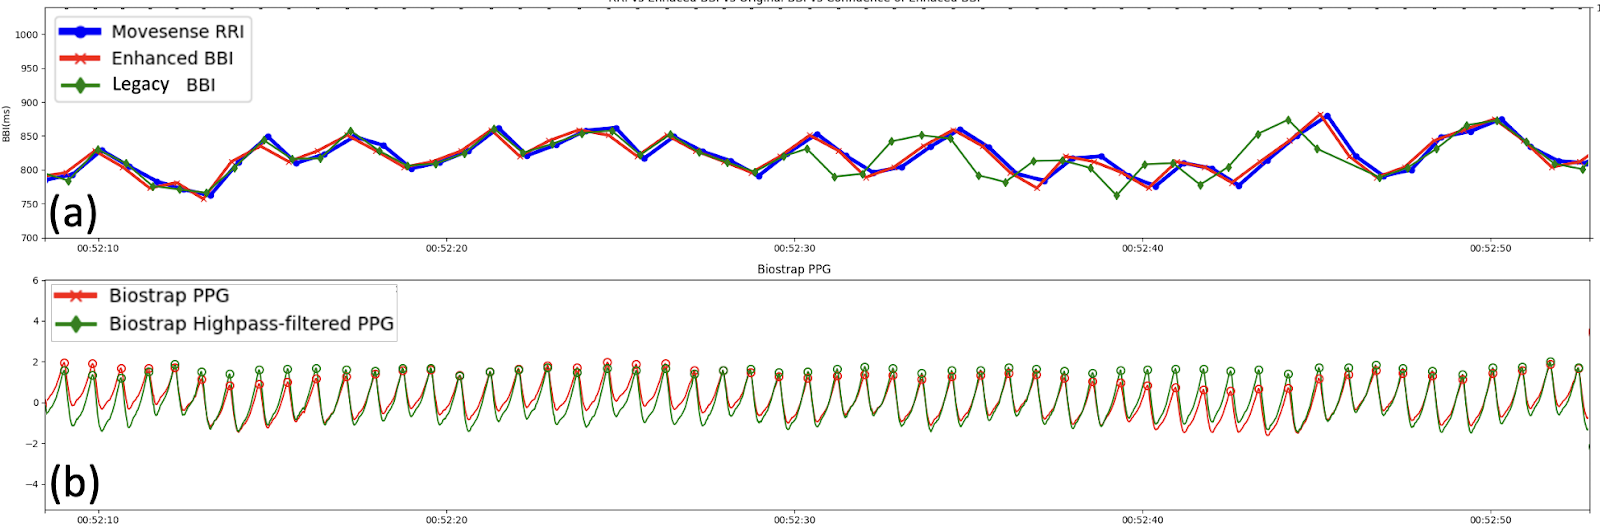
Task: Click the 0 y-axis tick on PPG plot
Action: pos(35,403)
